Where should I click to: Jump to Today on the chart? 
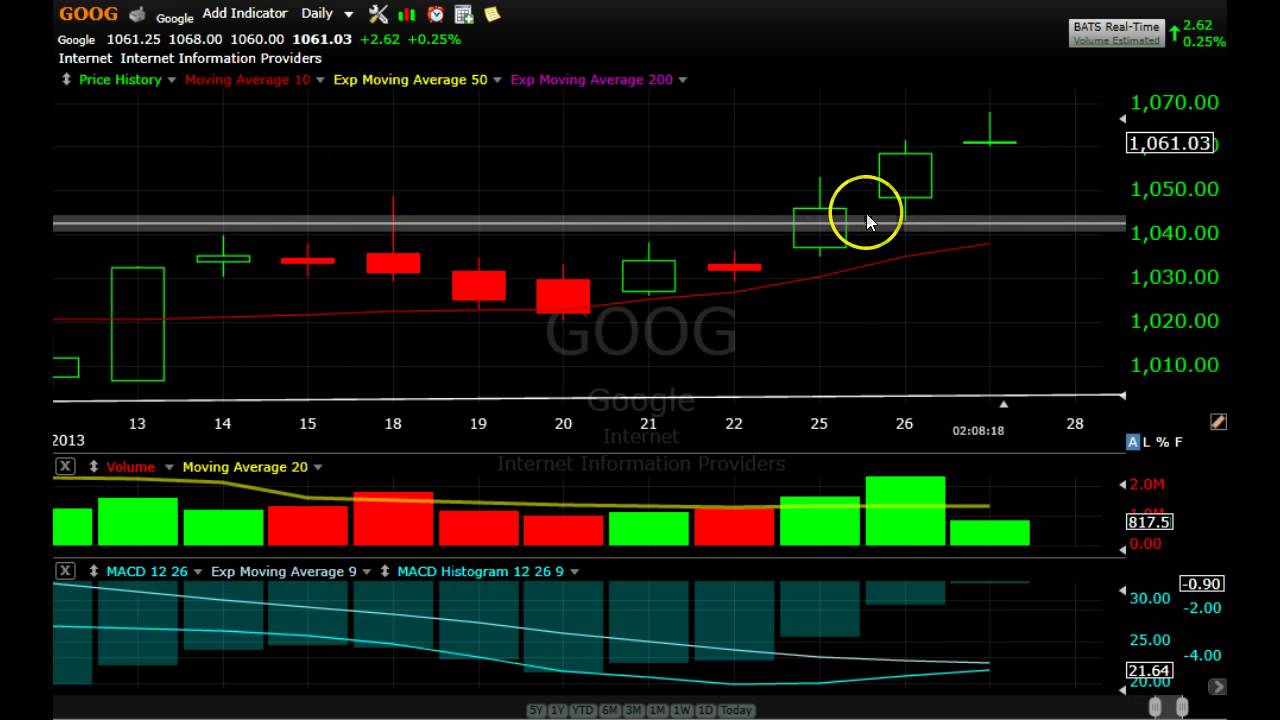[x=736, y=710]
